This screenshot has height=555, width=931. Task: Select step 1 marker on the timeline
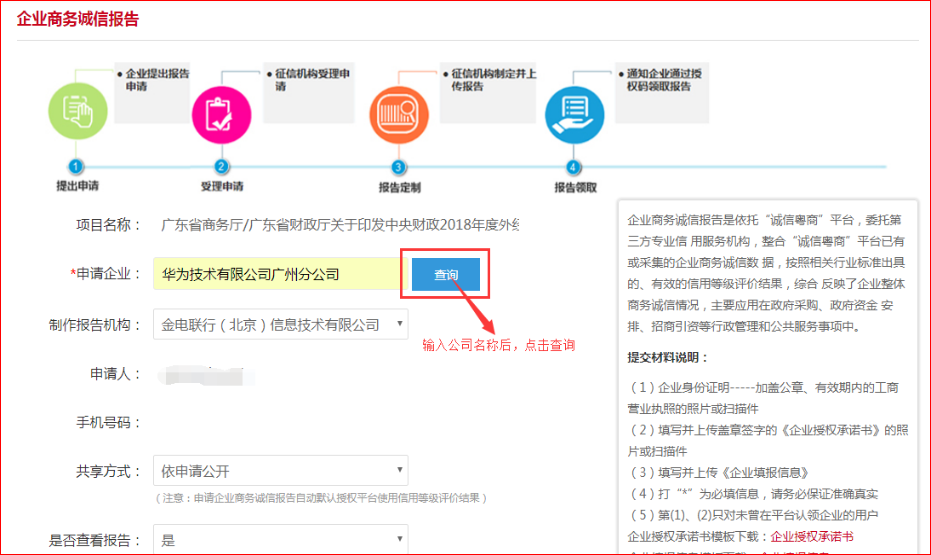point(75,167)
